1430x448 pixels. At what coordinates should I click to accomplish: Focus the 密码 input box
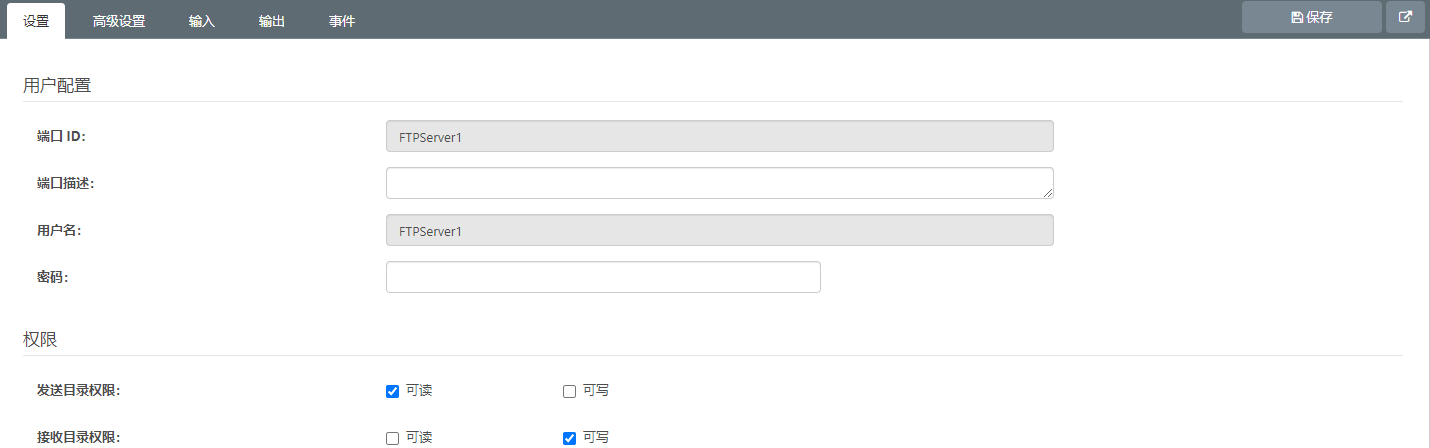click(x=603, y=277)
